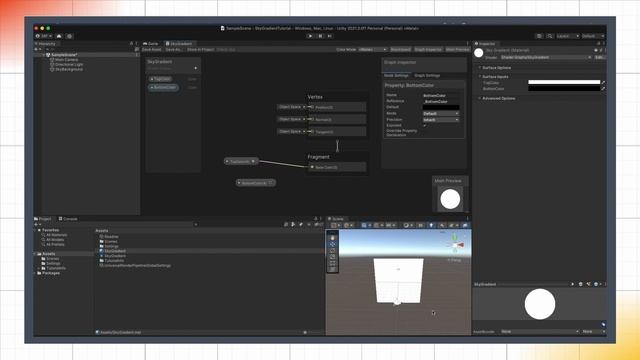Open the cloud services icon in the top toolbar
Screen dimensions: 640x360
click(x=59, y=36)
